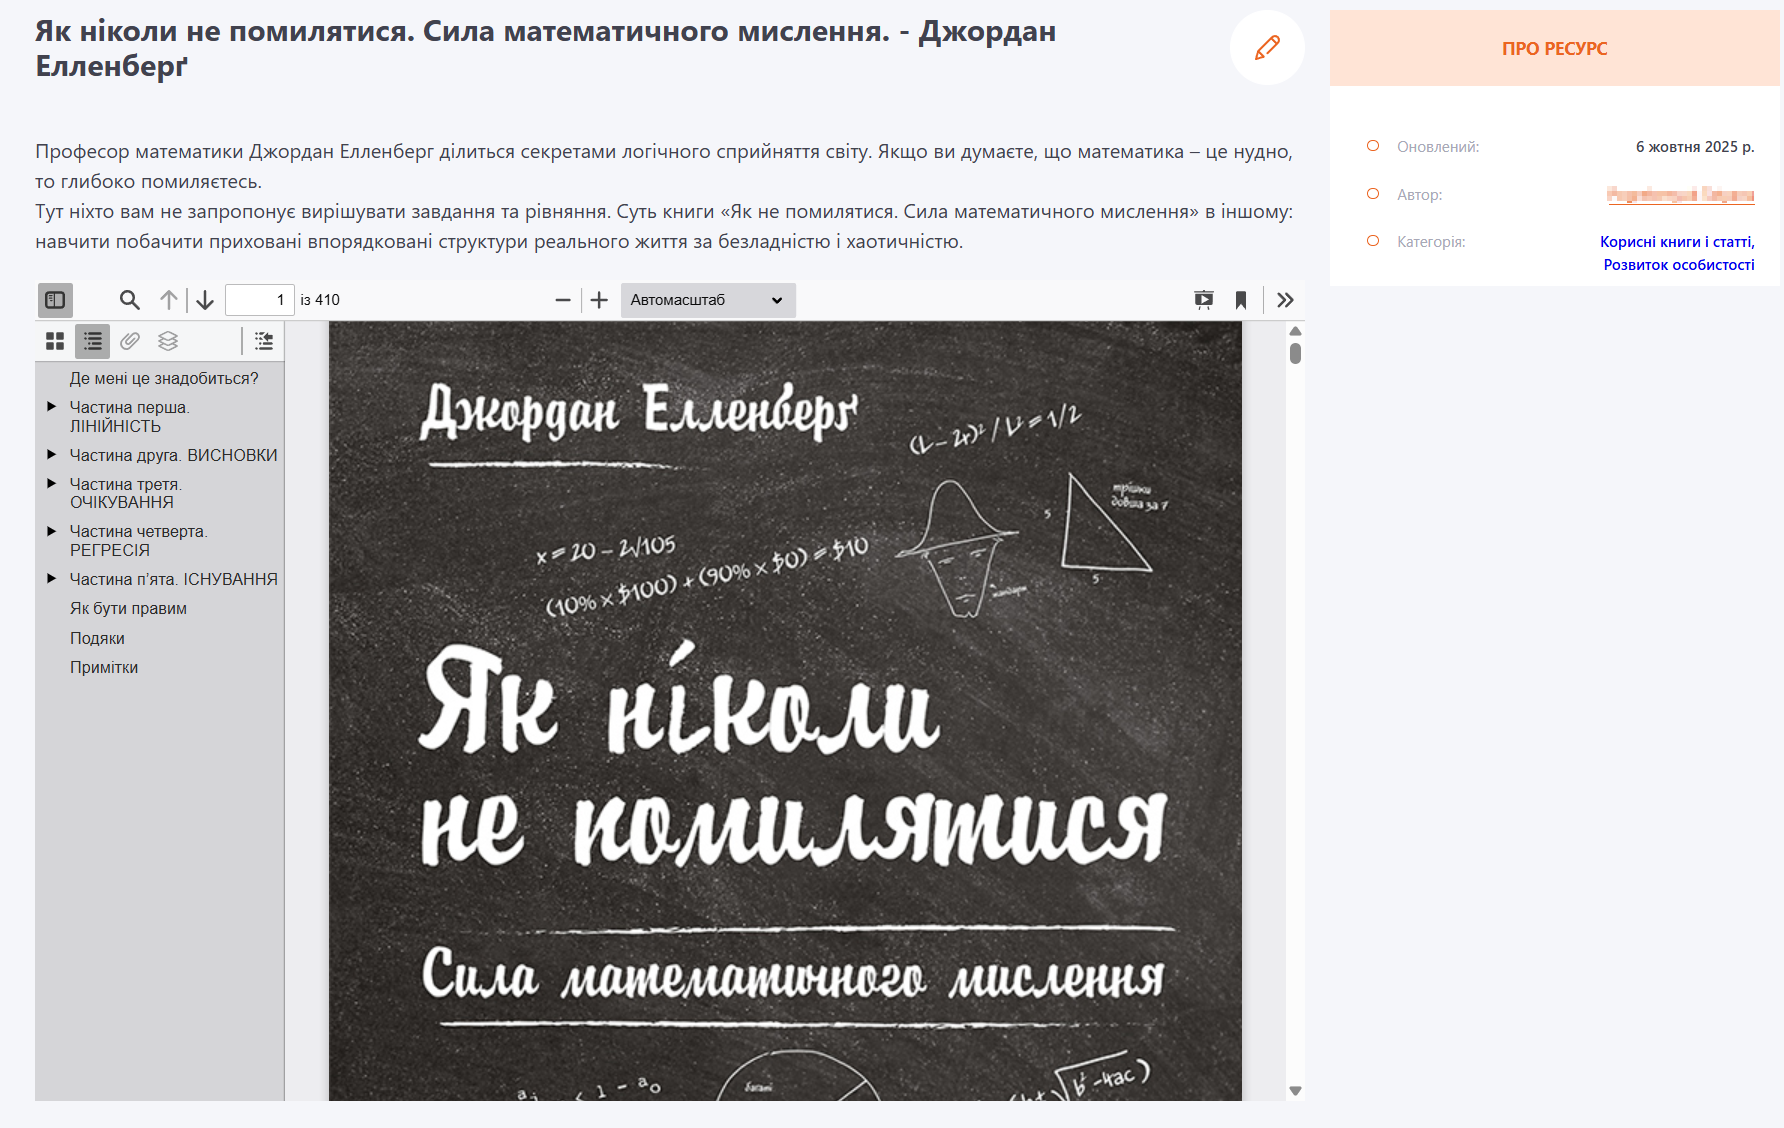Open the outline entry Подяки
The width and height of the screenshot is (1784, 1128).
(97, 638)
